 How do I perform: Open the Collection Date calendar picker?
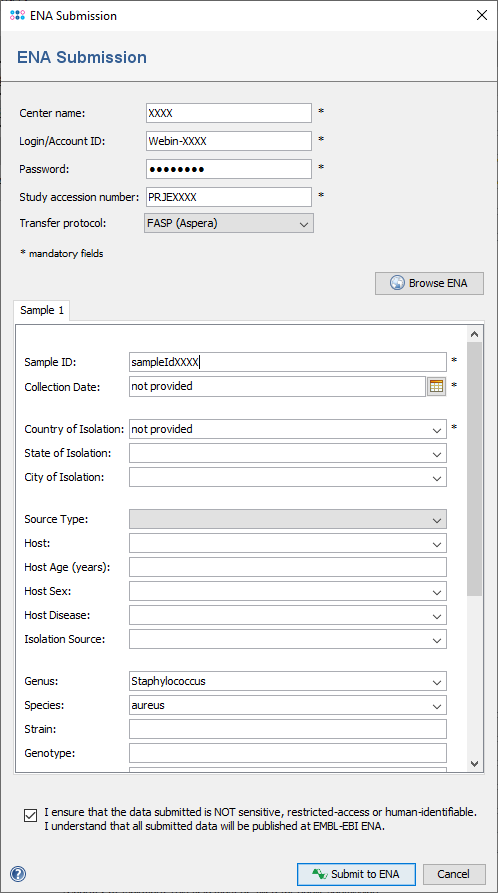coord(436,386)
